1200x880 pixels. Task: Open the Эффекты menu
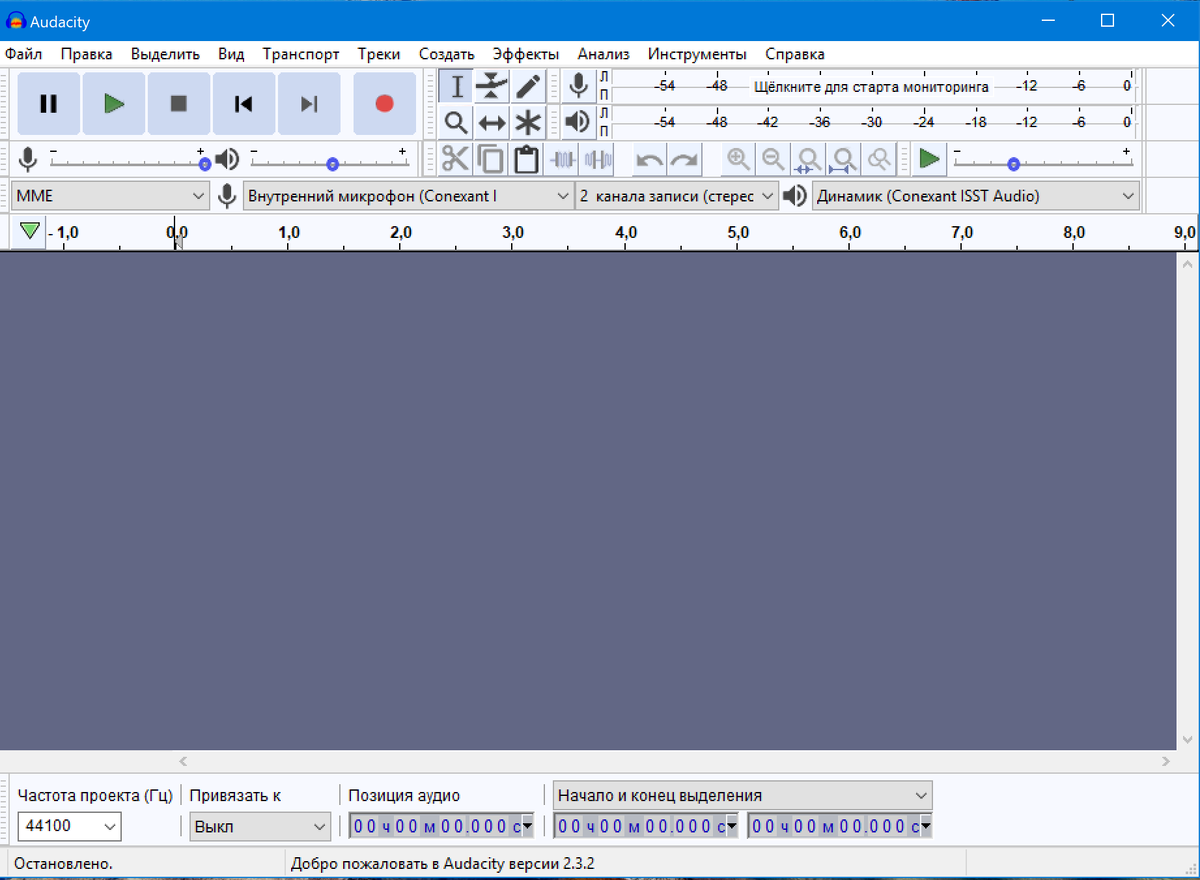pos(526,54)
